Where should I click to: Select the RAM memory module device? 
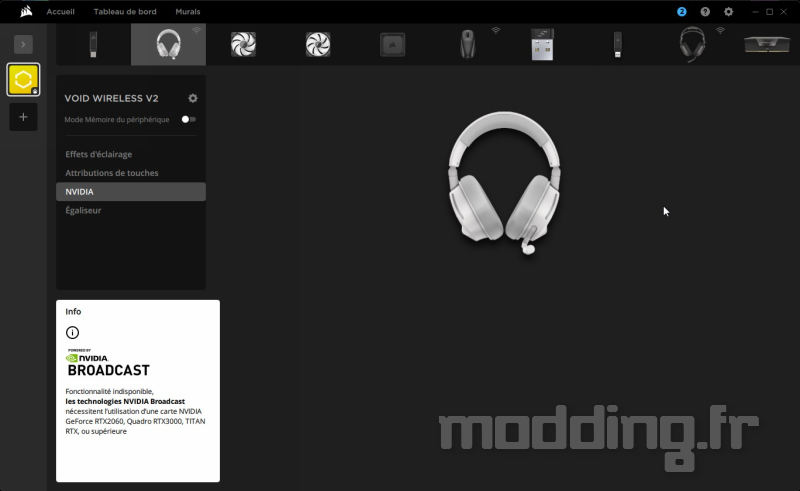point(767,44)
